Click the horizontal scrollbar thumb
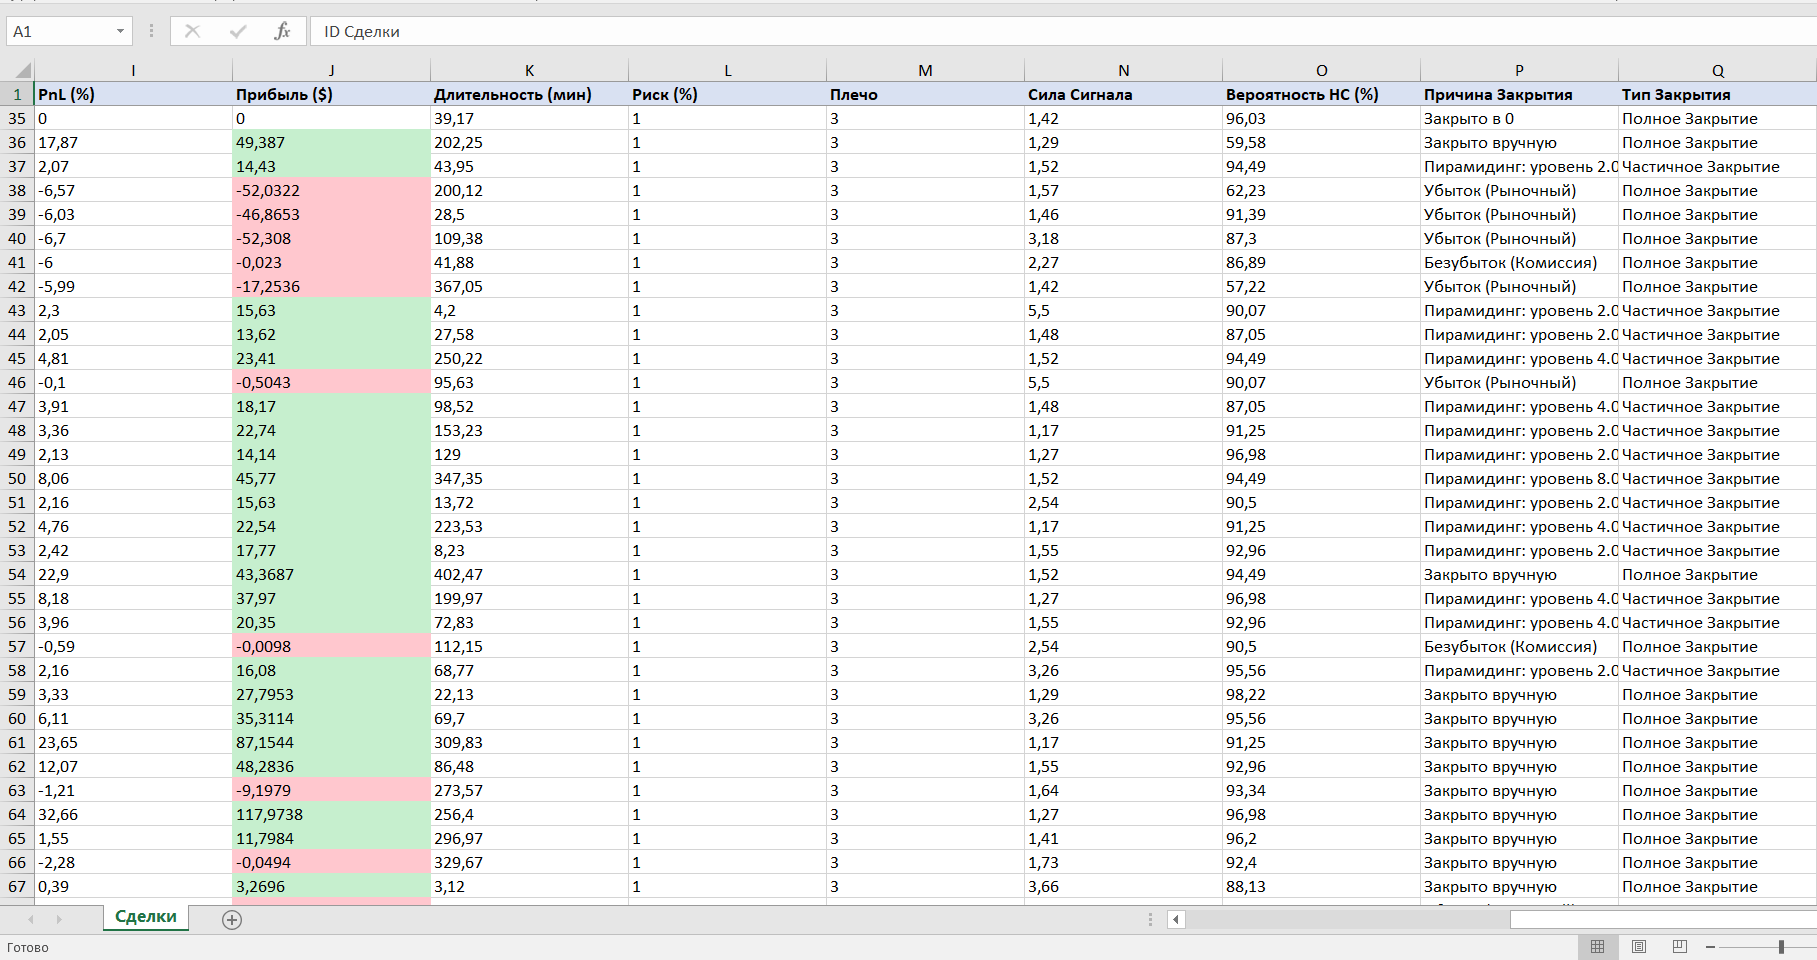 click(1660, 920)
